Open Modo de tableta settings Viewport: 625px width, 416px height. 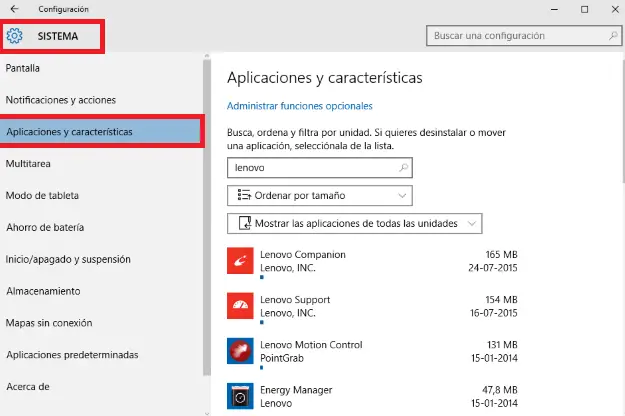coord(42,196)
